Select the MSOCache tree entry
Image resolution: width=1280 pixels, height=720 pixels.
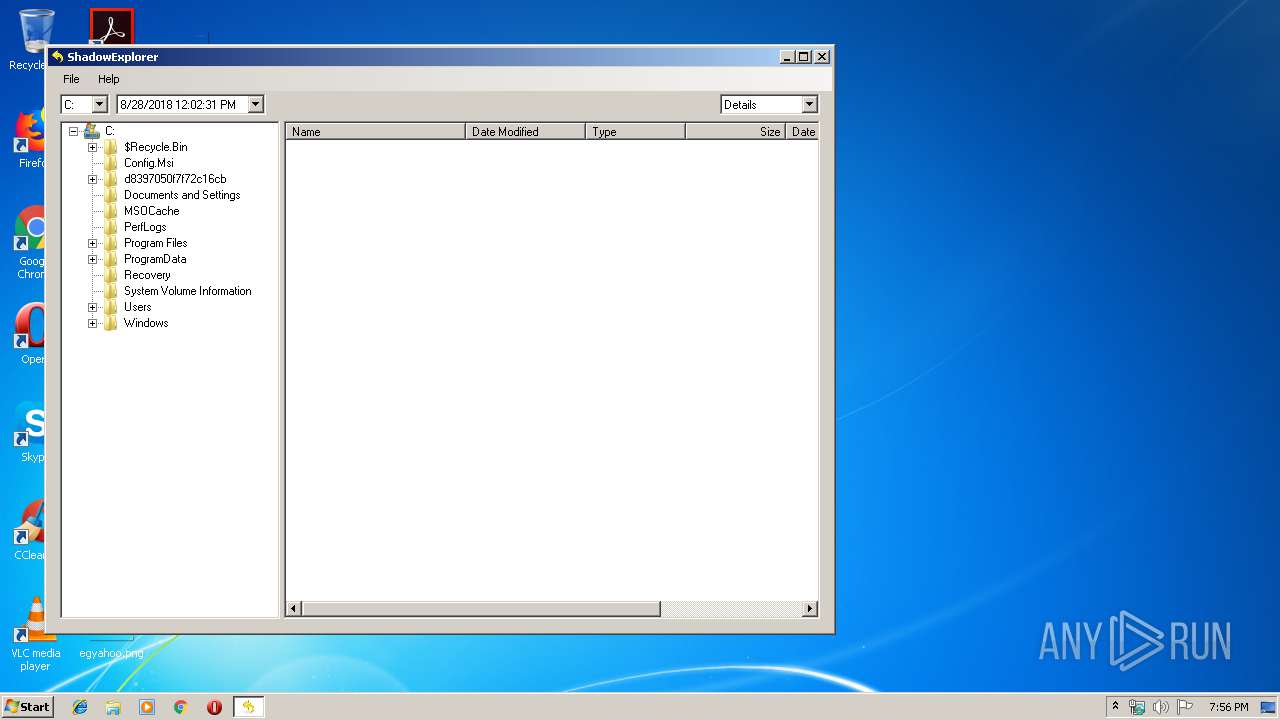coord(151,211)
